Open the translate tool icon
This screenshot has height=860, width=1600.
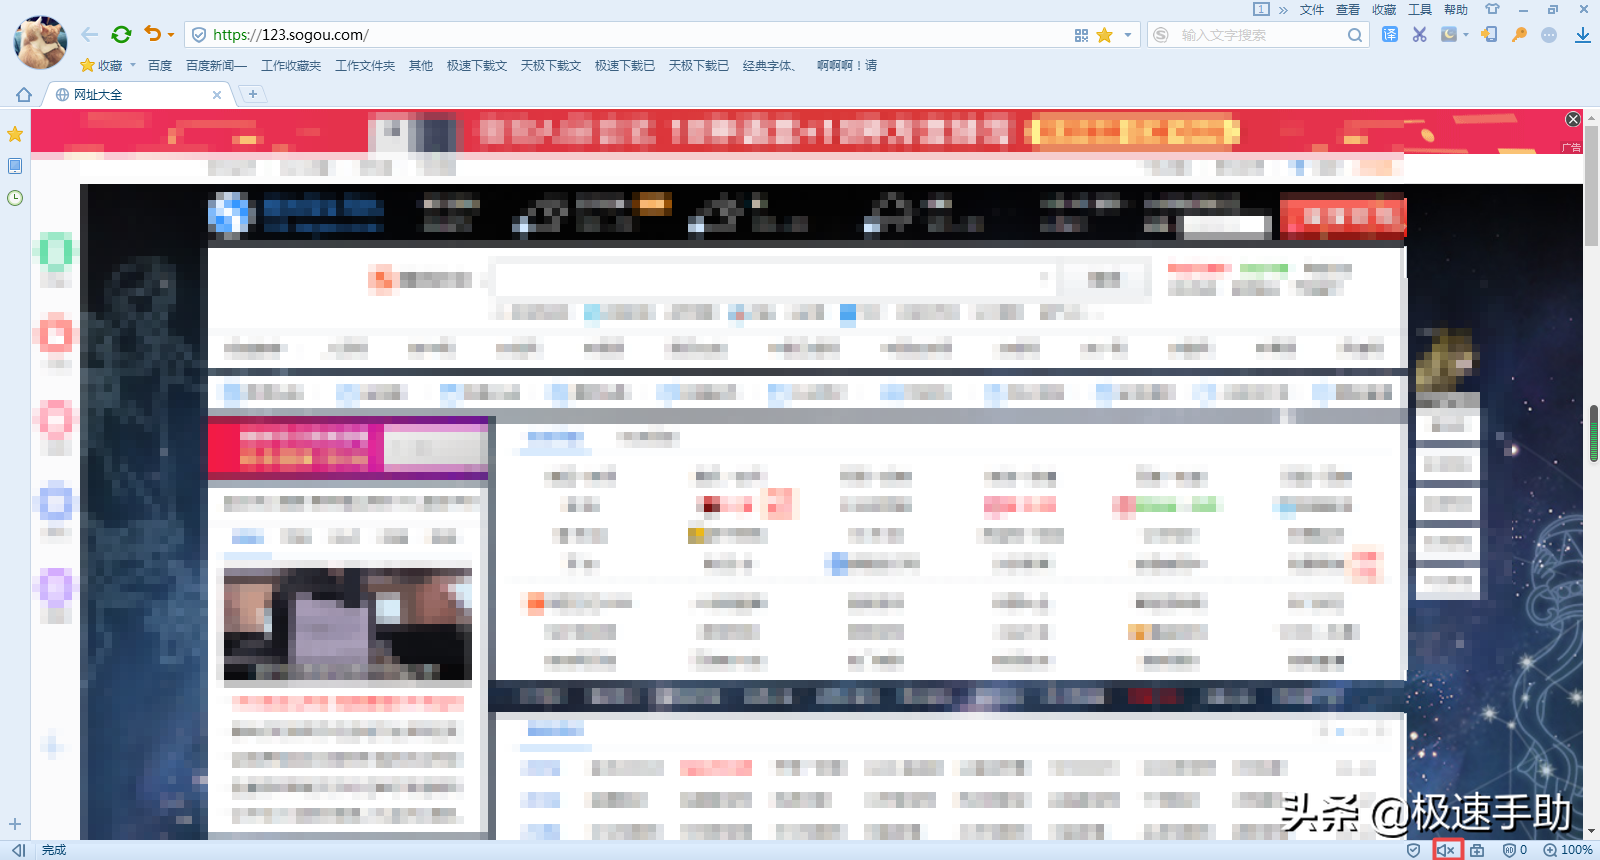click(x=1390, y=35)
